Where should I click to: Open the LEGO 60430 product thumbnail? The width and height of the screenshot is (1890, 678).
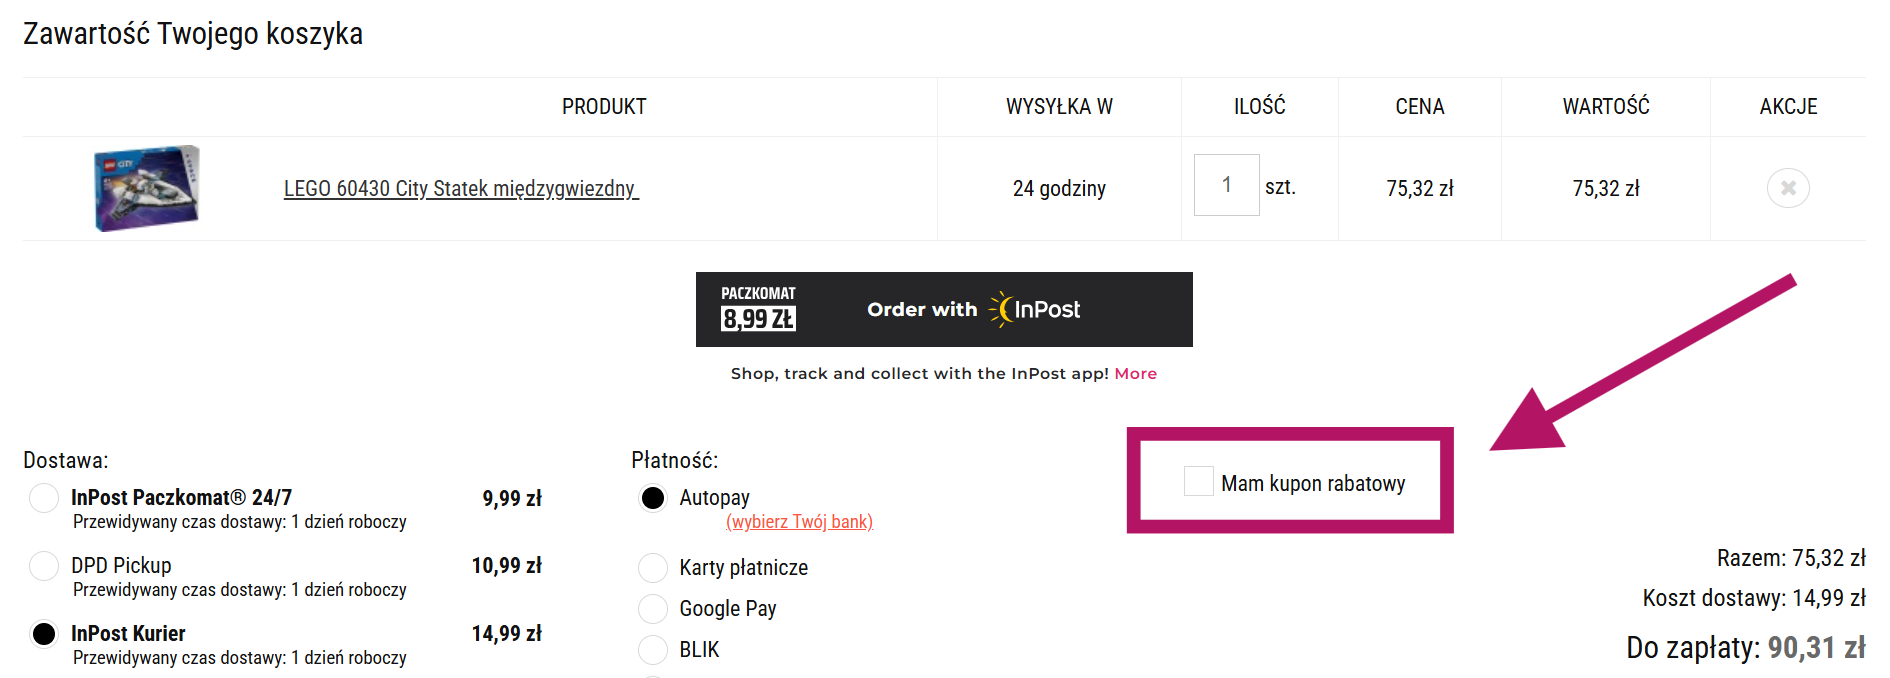[147, 188]
